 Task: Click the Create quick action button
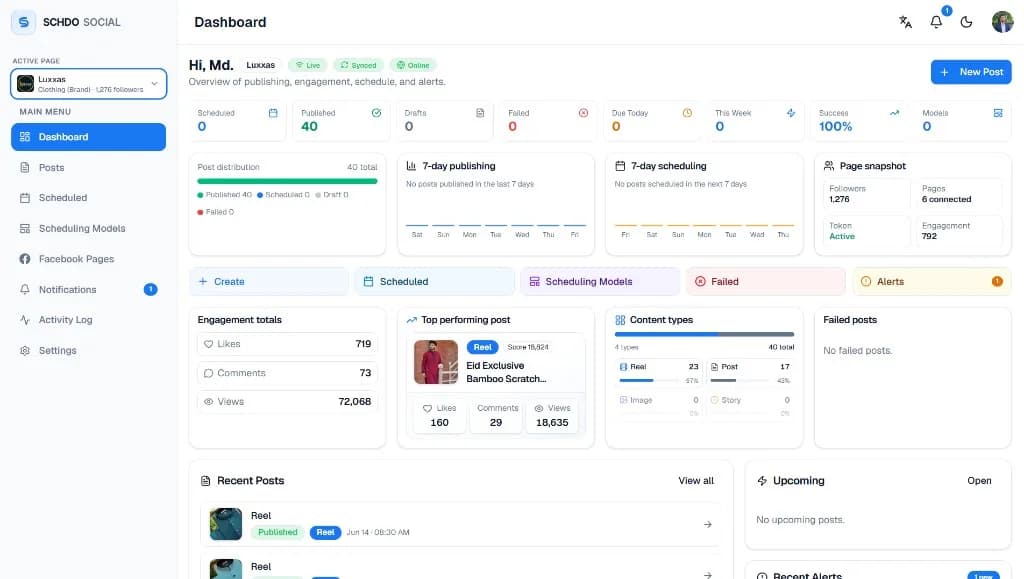pyautogui.click(x=269, y=281)
